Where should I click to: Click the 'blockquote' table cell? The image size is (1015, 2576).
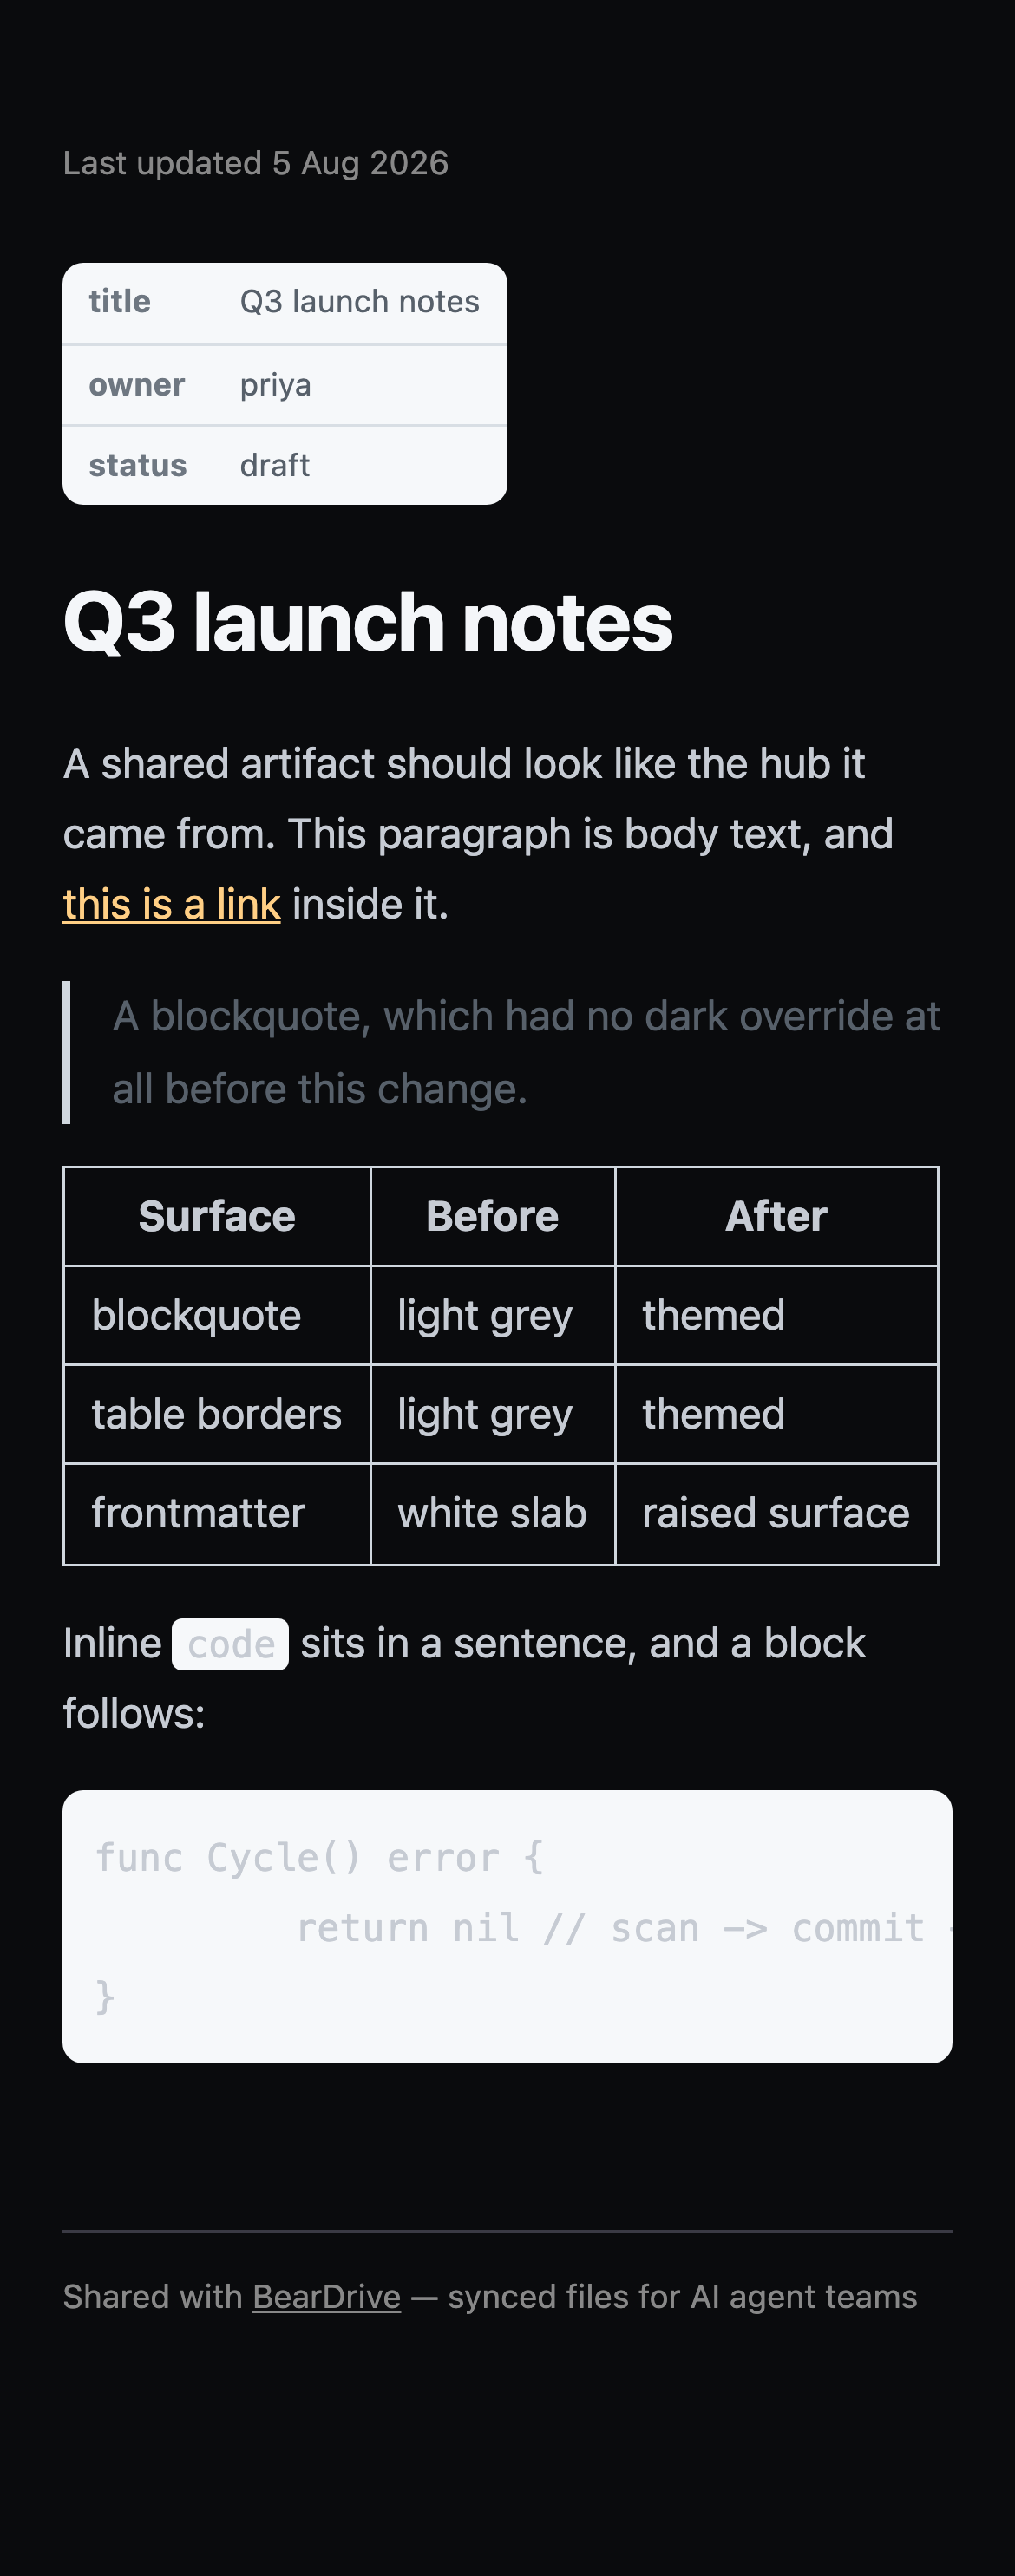(x=217, y=1316)
